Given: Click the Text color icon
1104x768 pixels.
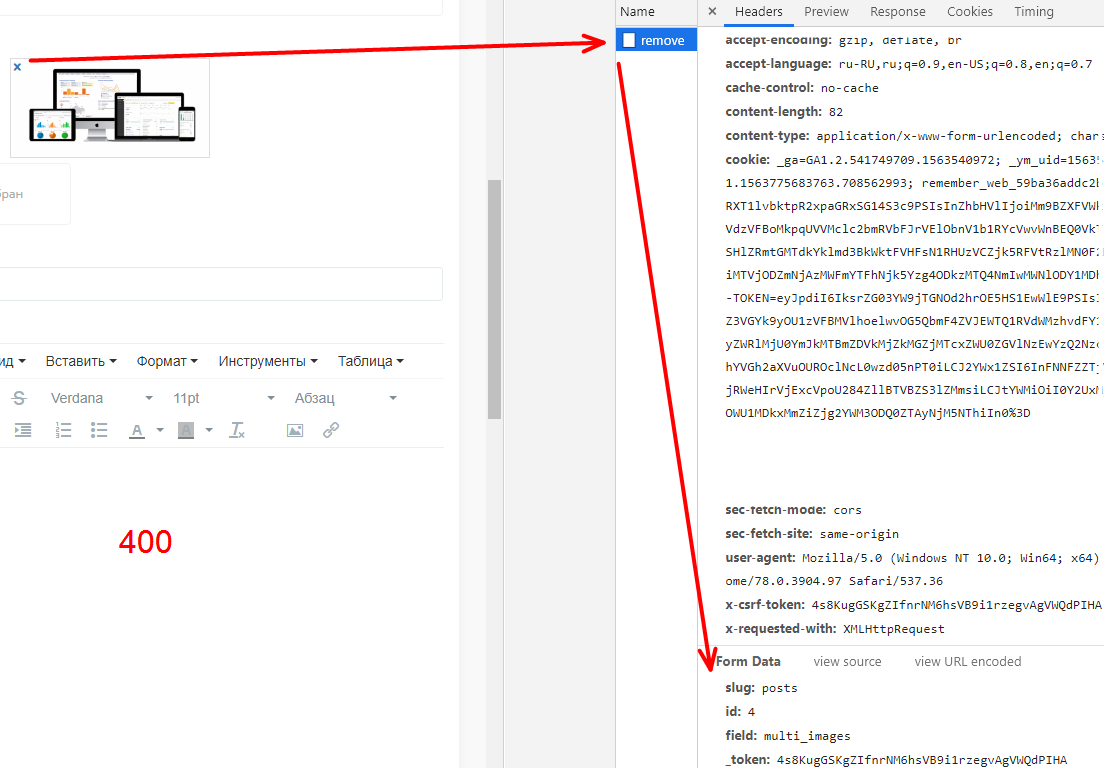Looking at the screenshot, I should click(135, 430).
